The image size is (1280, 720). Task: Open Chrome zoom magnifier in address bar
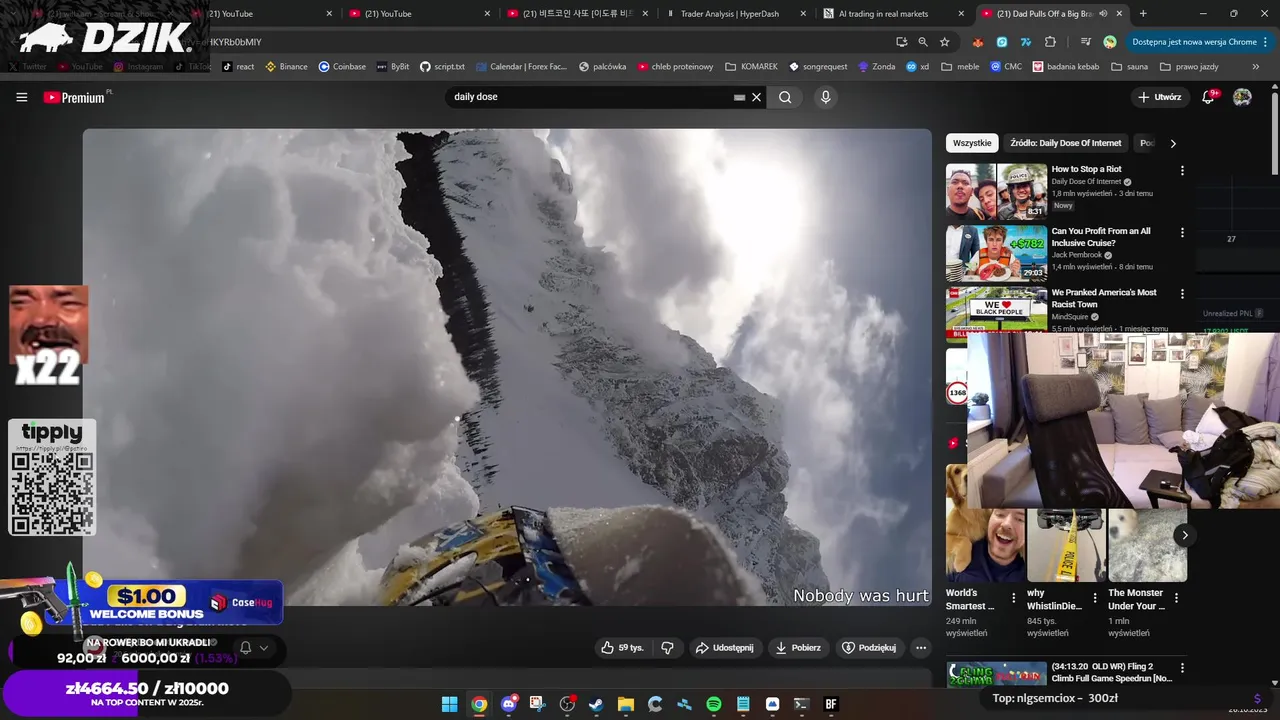tap(923, 42)
